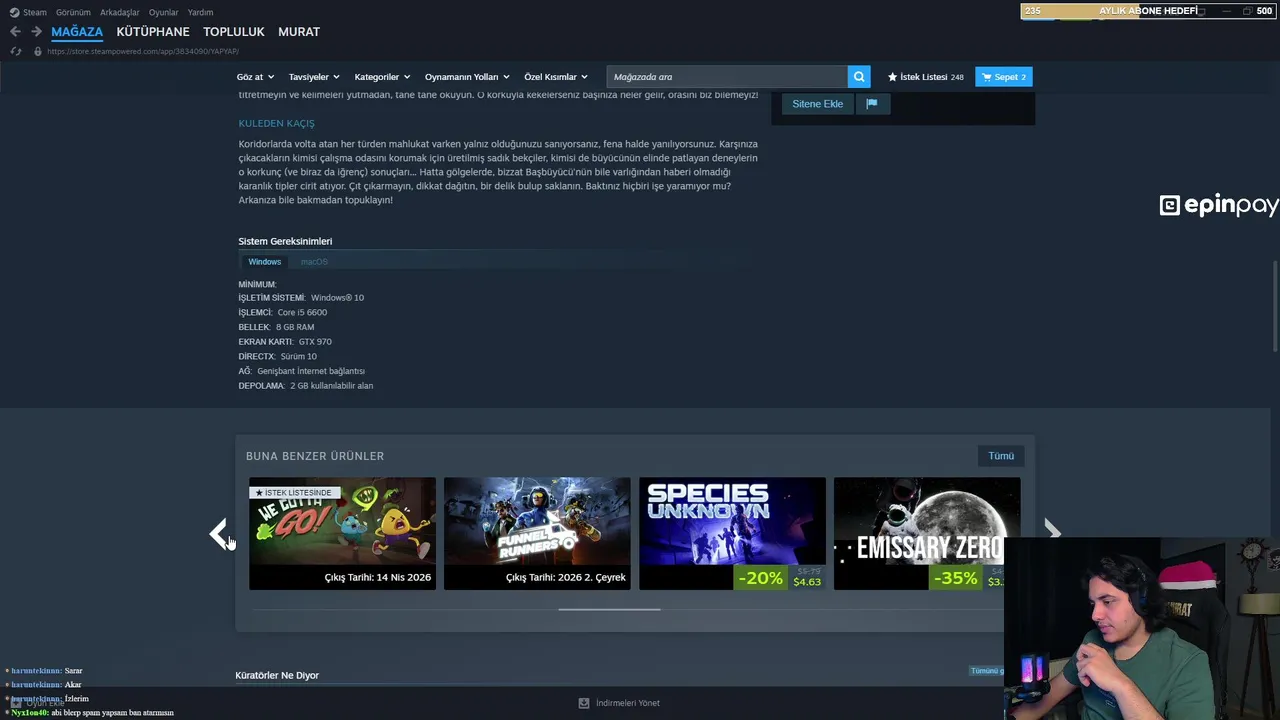Click the Sitene Ekle button
The height and width of the screenshot is (720, 1280).
pos(817,103)
